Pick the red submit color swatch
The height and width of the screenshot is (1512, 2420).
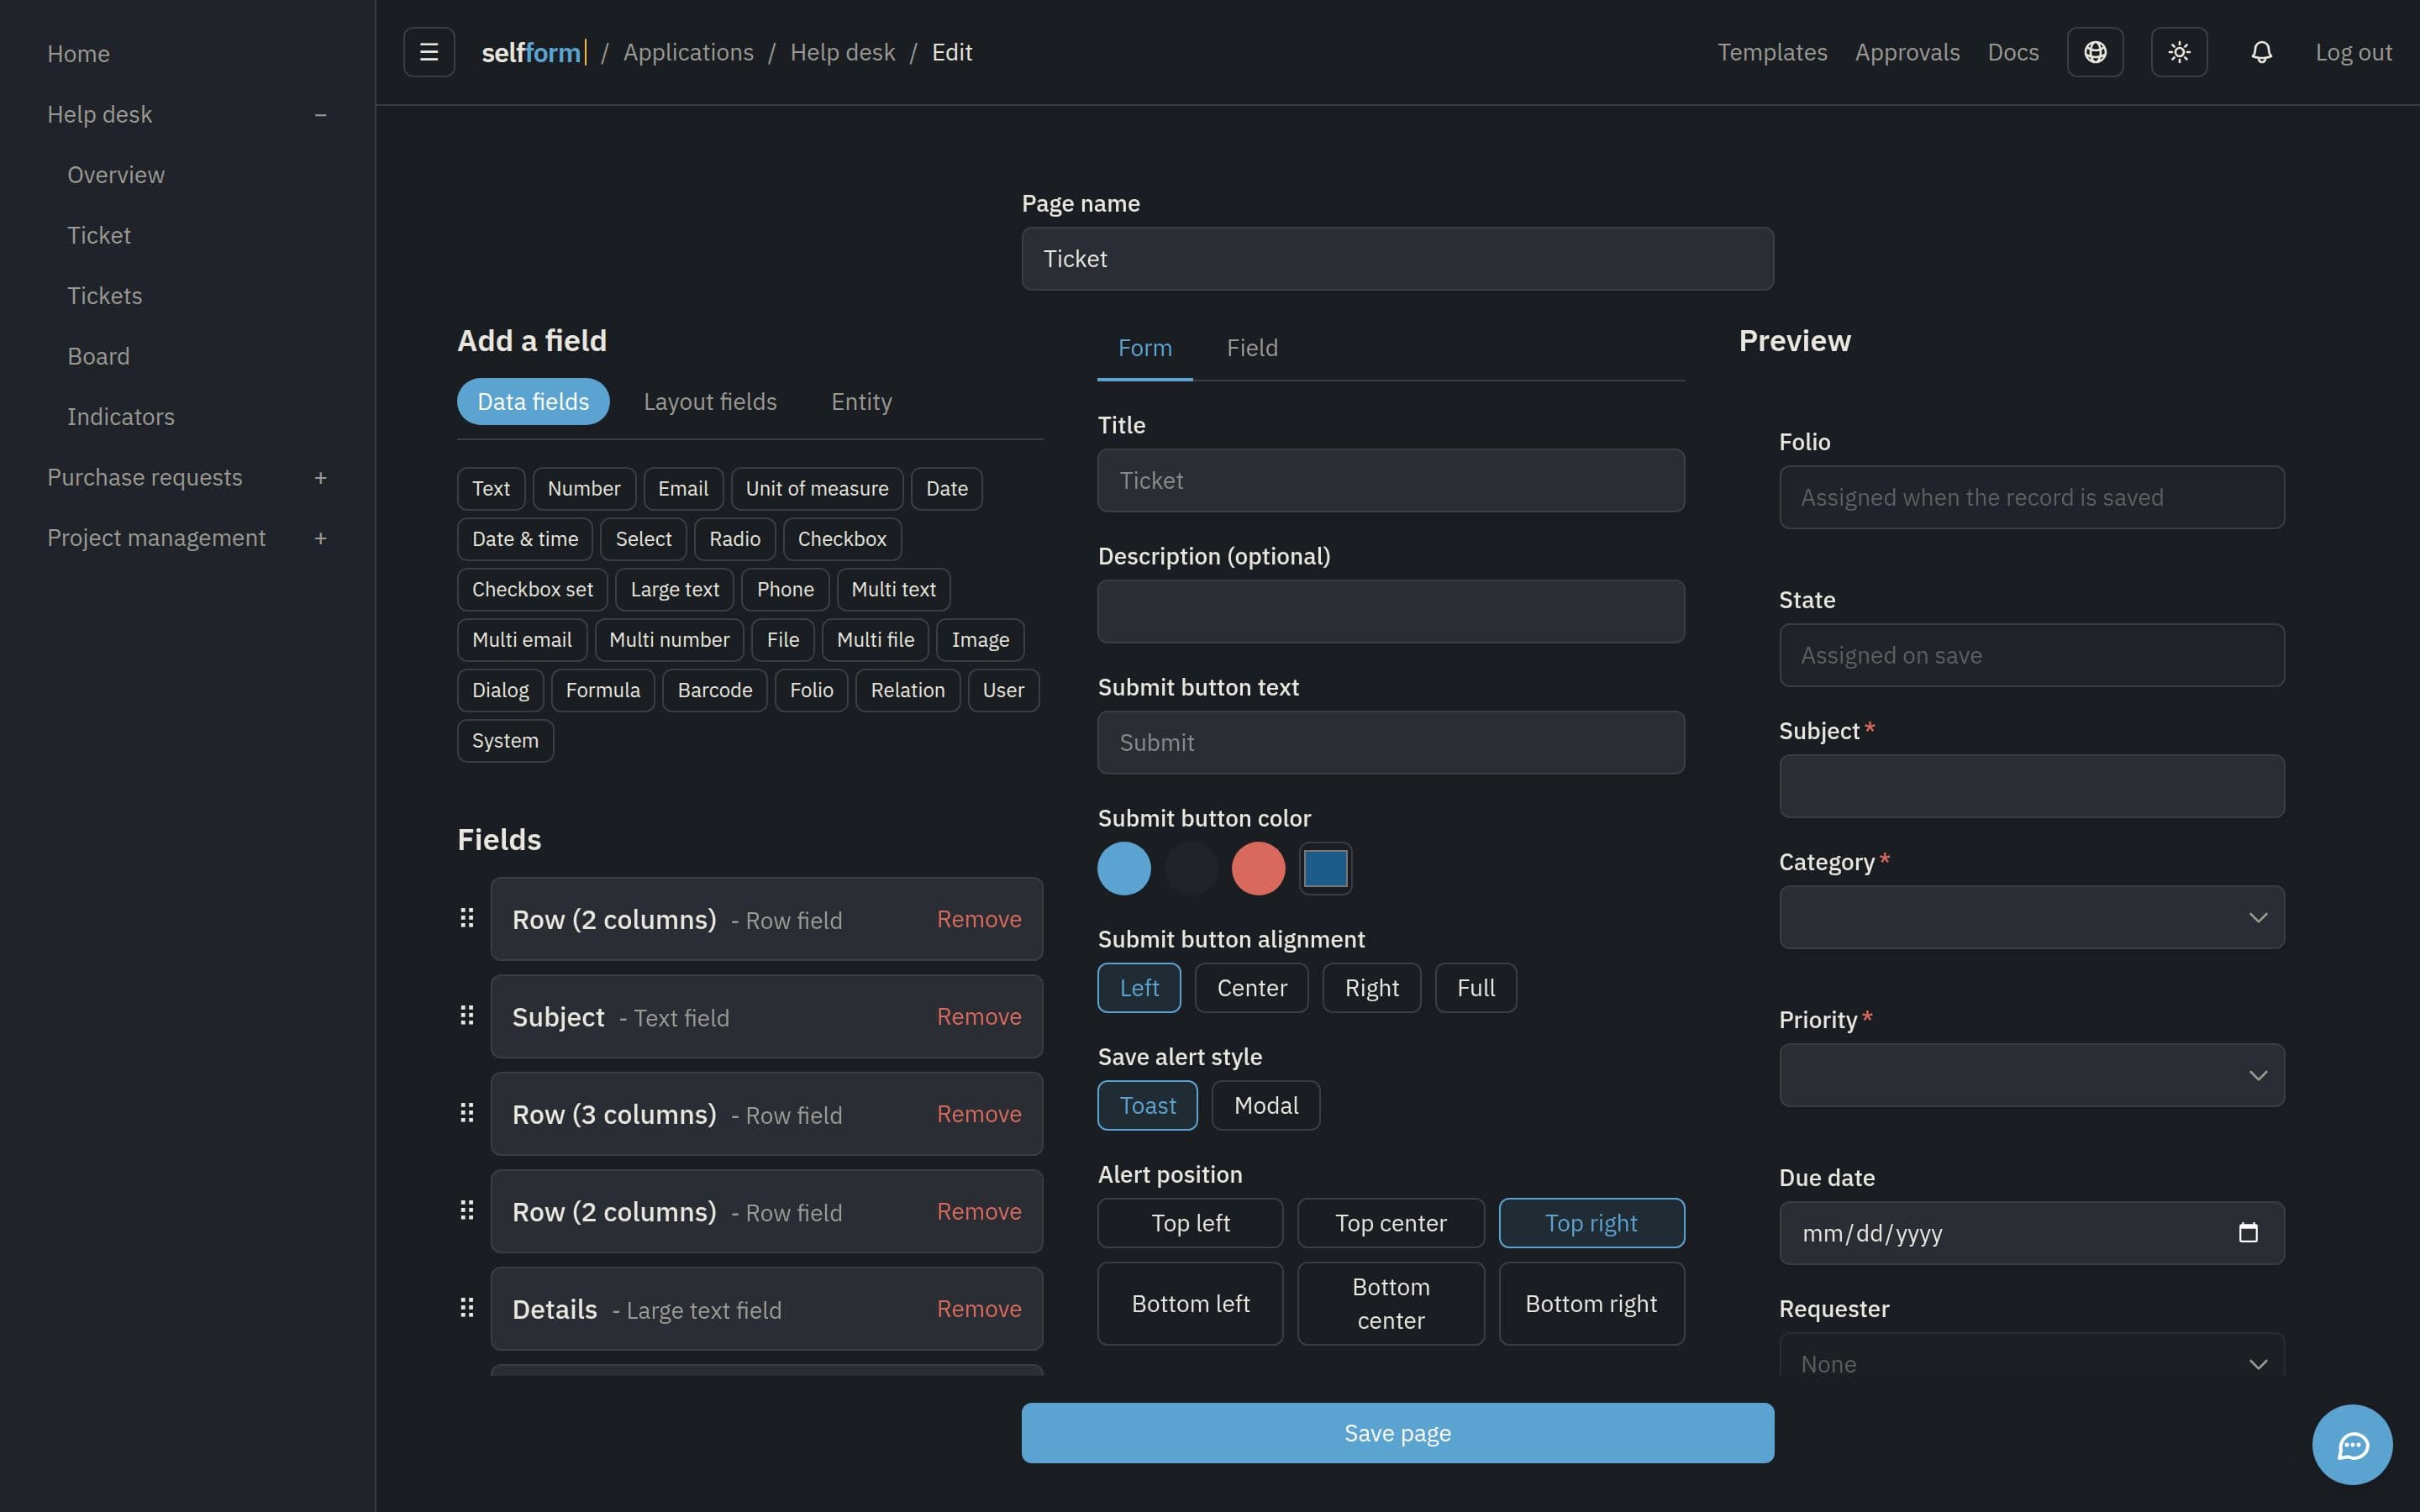point(1258,868)
